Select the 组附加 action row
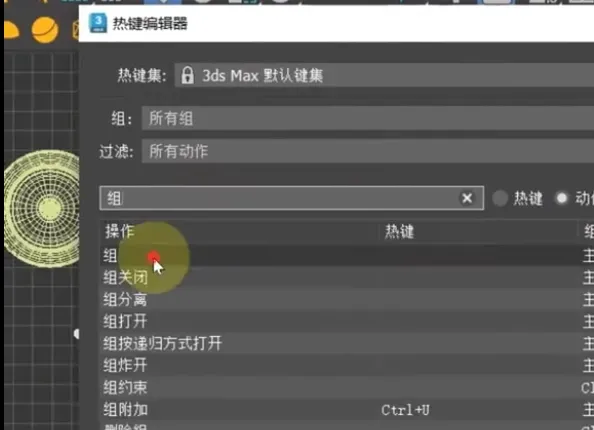 (x=347, y=409)
